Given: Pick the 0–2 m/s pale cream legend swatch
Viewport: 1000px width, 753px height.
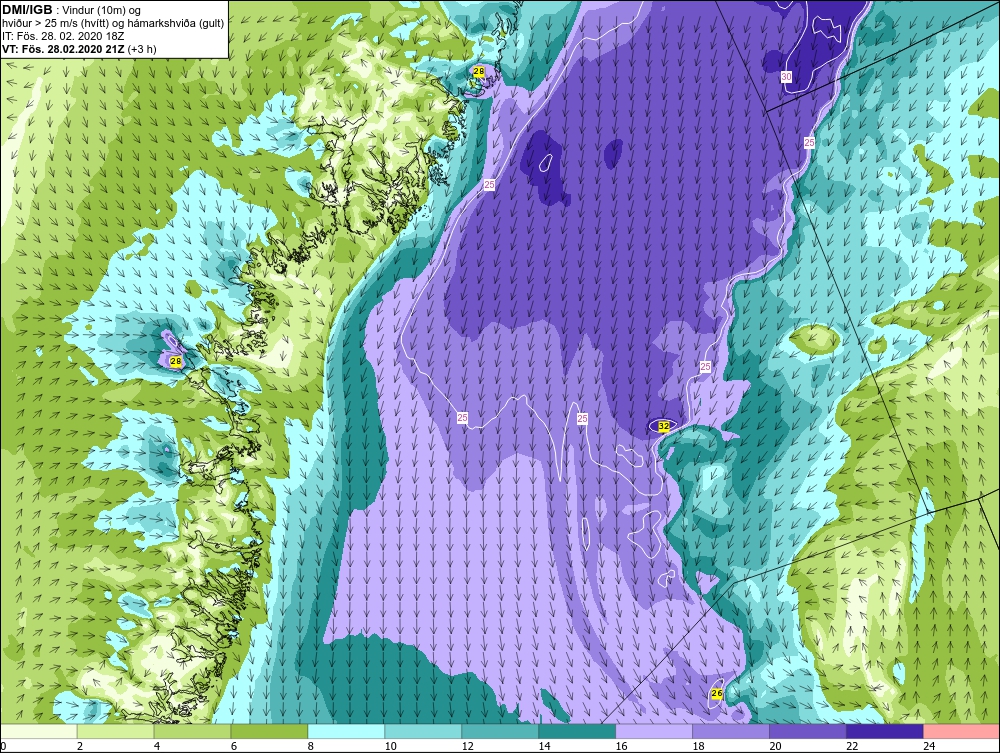Looking at the screenshot, I should 38,731.
